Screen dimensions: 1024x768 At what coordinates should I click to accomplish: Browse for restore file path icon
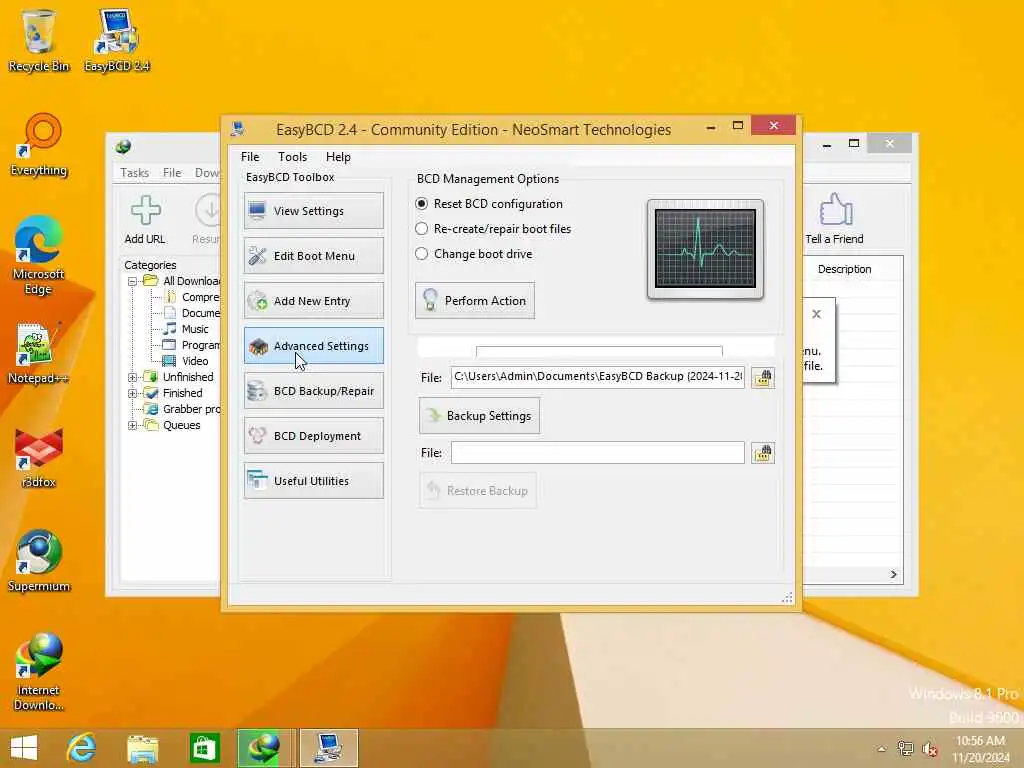[x=763, y=453]
